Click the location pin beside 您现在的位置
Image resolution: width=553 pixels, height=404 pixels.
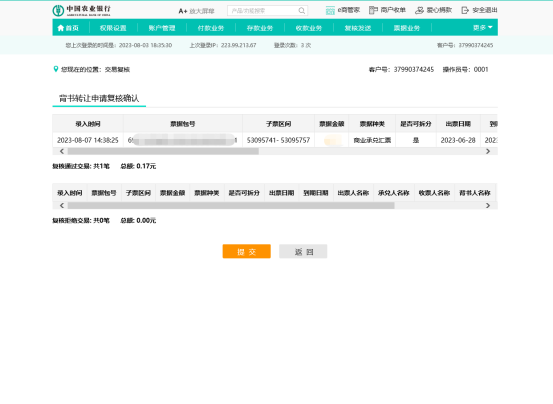tap(55, 69)
